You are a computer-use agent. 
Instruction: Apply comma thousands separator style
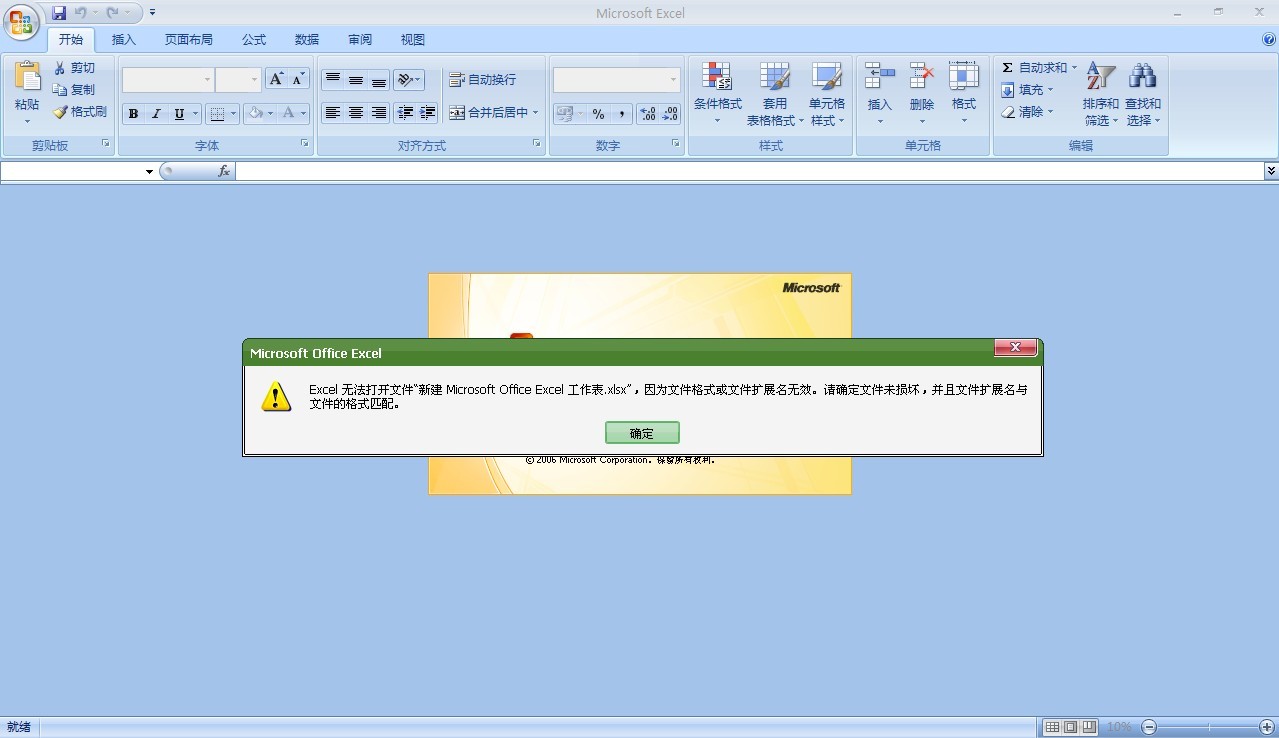click(x=621, y=114)
